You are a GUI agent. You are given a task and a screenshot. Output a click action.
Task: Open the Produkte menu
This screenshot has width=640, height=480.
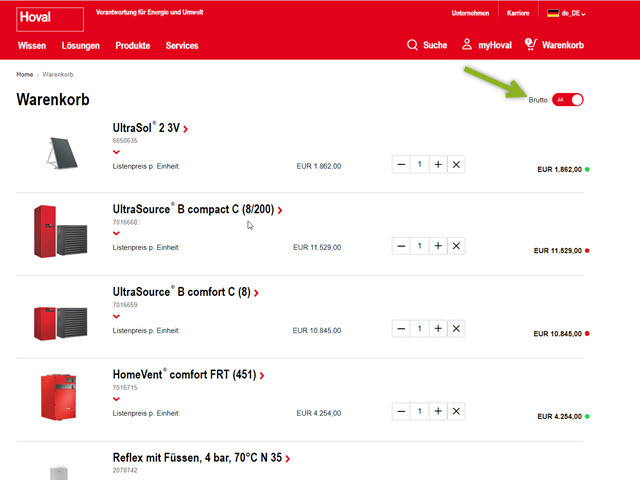[132, 45]
